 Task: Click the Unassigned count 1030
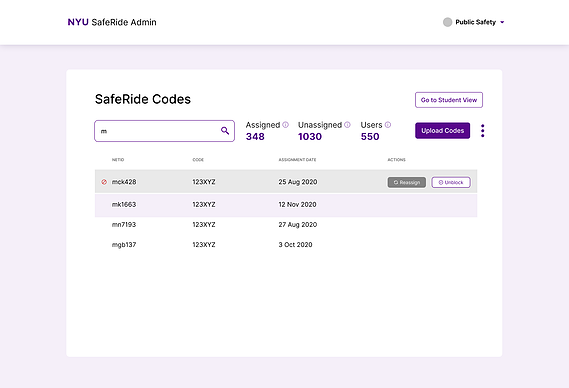pos(310,136)
